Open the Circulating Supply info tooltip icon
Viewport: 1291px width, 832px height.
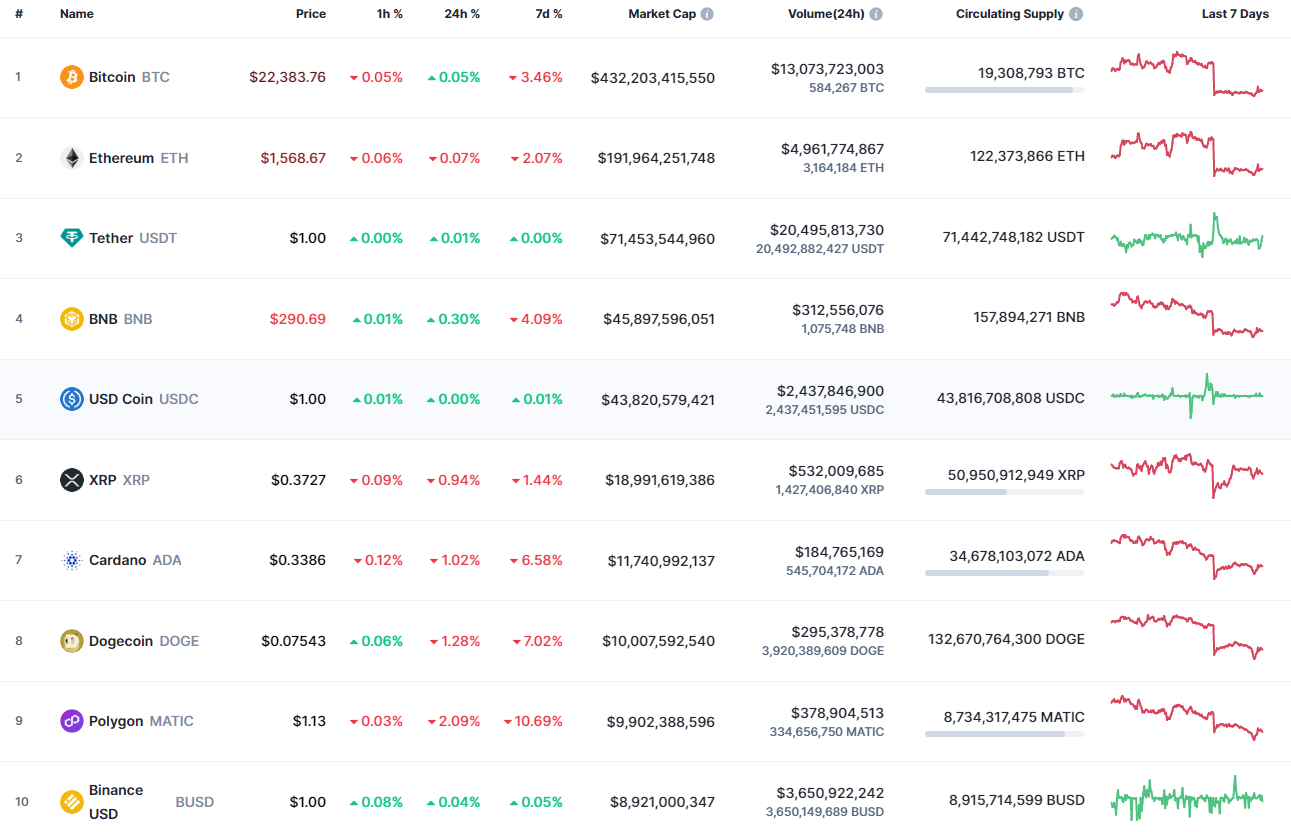1075,13
